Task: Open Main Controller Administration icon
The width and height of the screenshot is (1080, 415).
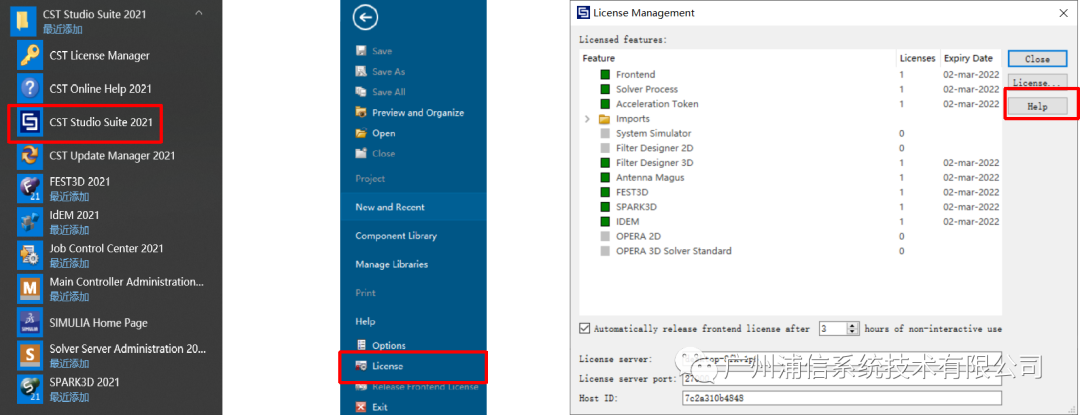Action: [x=30, y=288]
